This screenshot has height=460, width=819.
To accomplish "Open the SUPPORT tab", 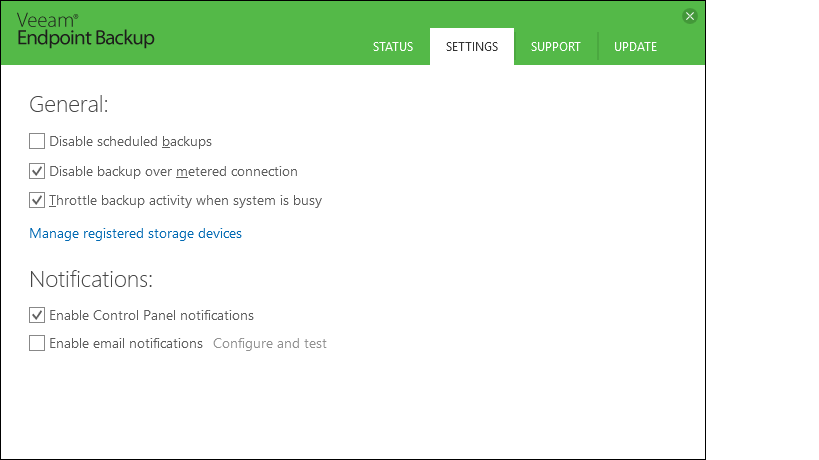I will point(556,47).
